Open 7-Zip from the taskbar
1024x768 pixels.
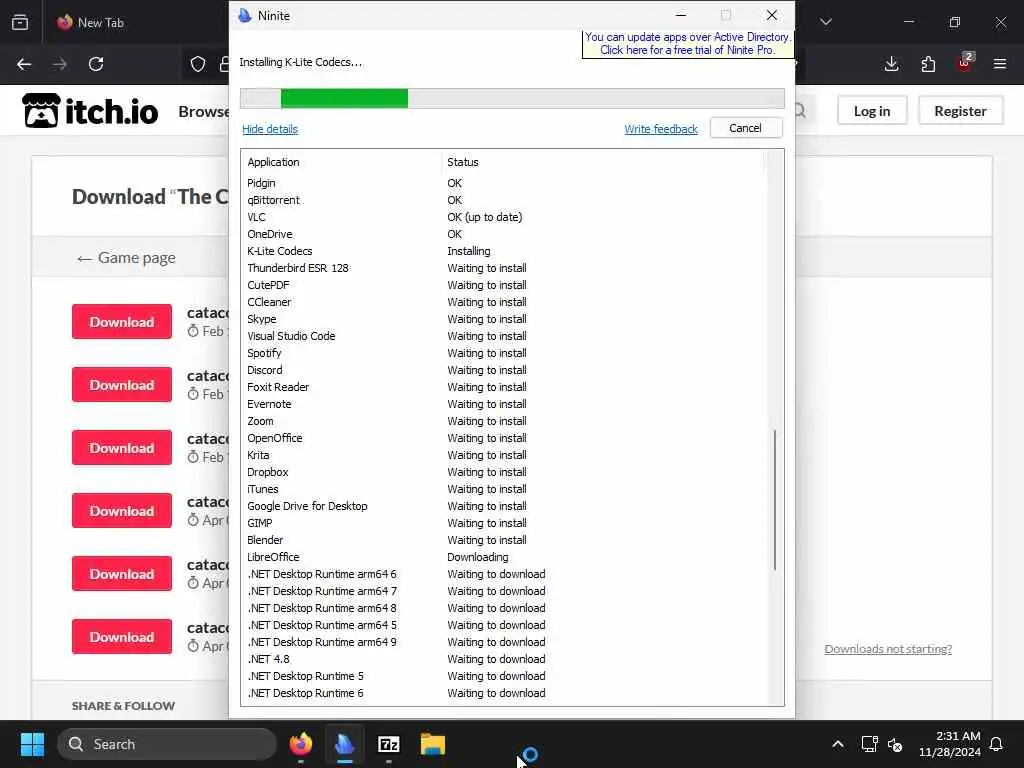389,744
